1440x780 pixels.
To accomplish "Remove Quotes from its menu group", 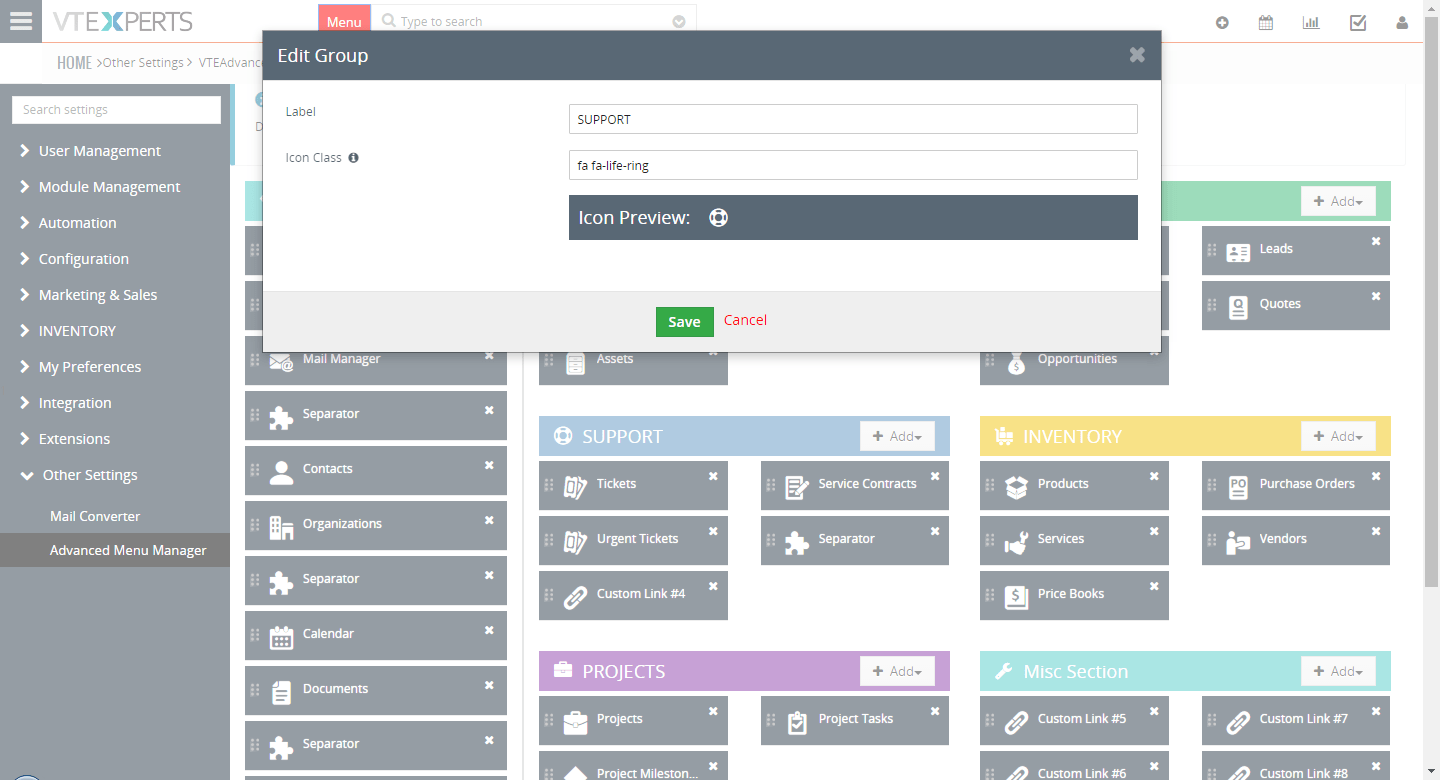I will pyautogui.click(x=1376, y=295).
